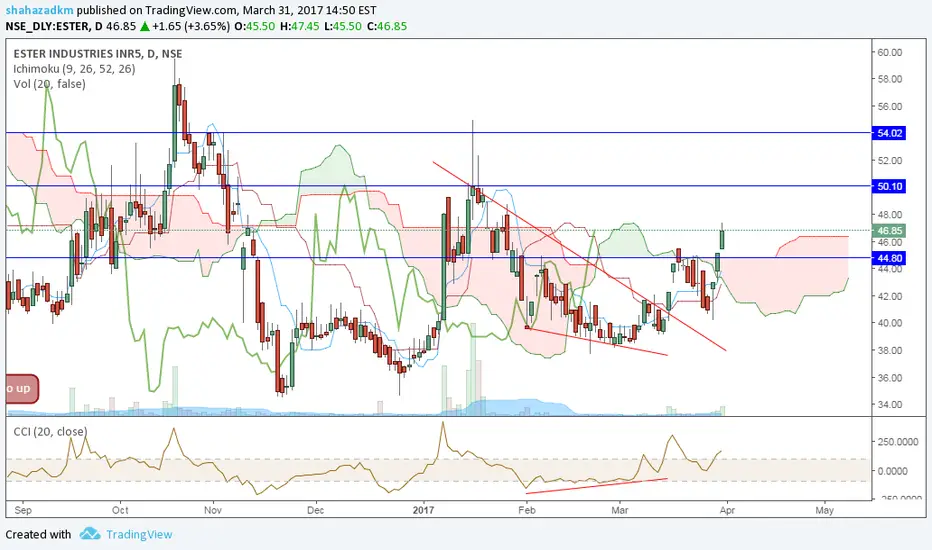Select the 50.10 price level label
This screenshot has width=932, height=550.
[x=889, y=186]
